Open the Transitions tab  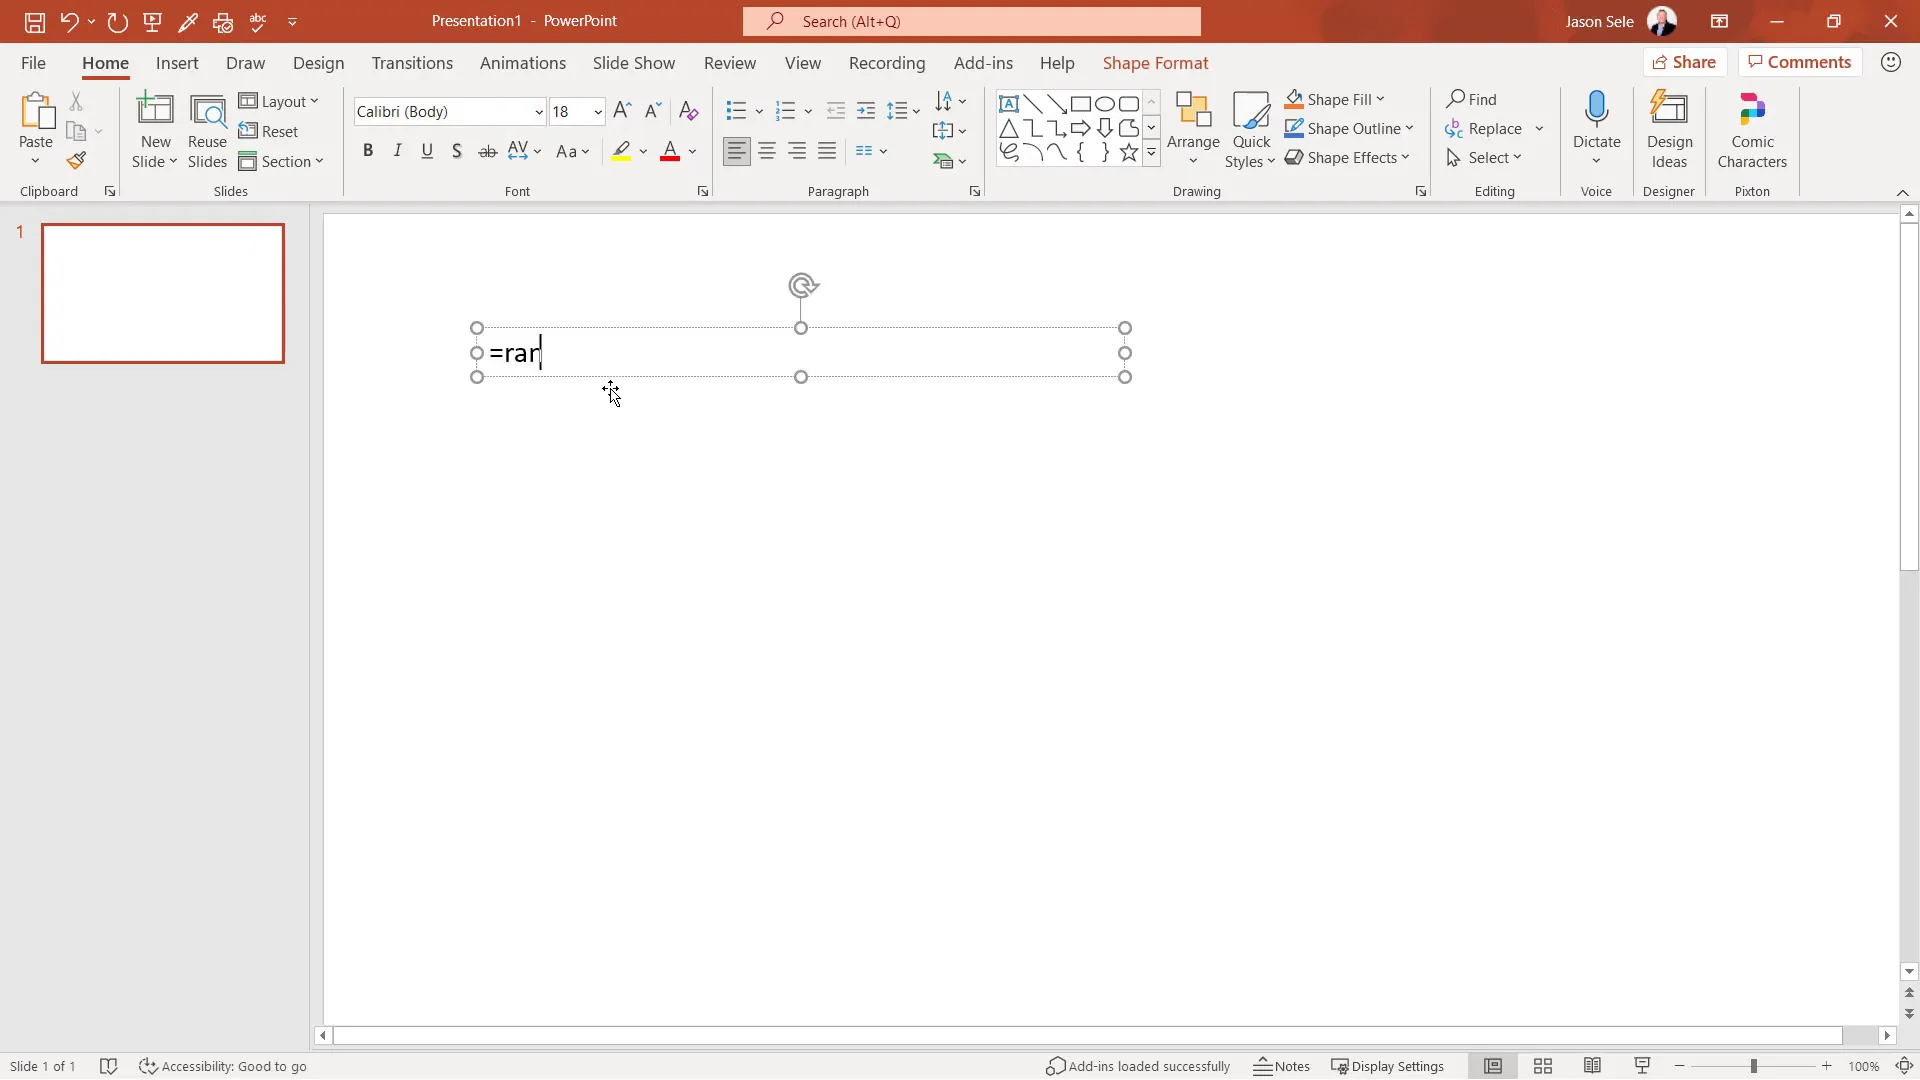click(x=412, y=62)
